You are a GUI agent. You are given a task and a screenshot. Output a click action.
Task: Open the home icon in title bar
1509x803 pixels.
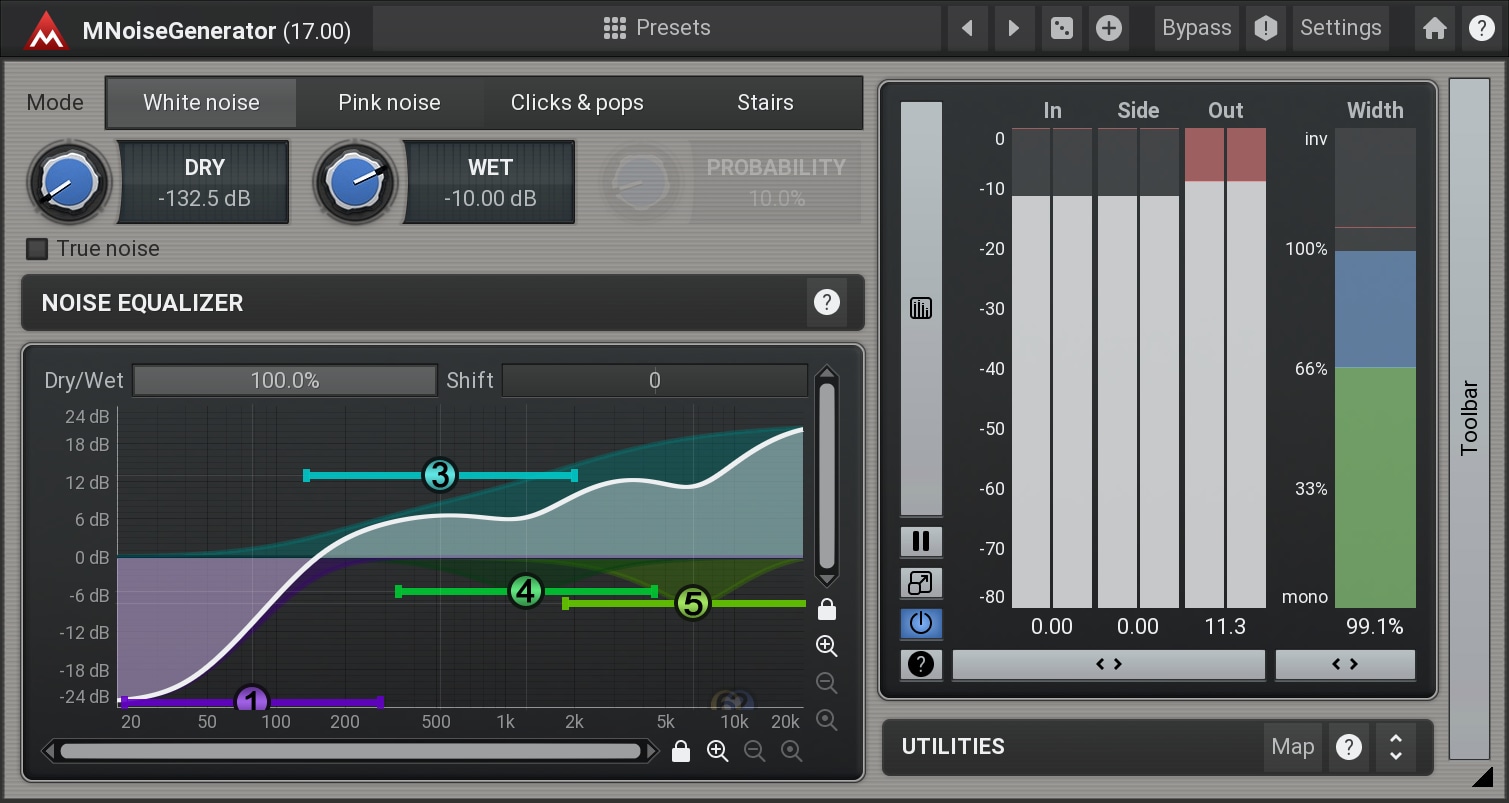(1434, 28)
